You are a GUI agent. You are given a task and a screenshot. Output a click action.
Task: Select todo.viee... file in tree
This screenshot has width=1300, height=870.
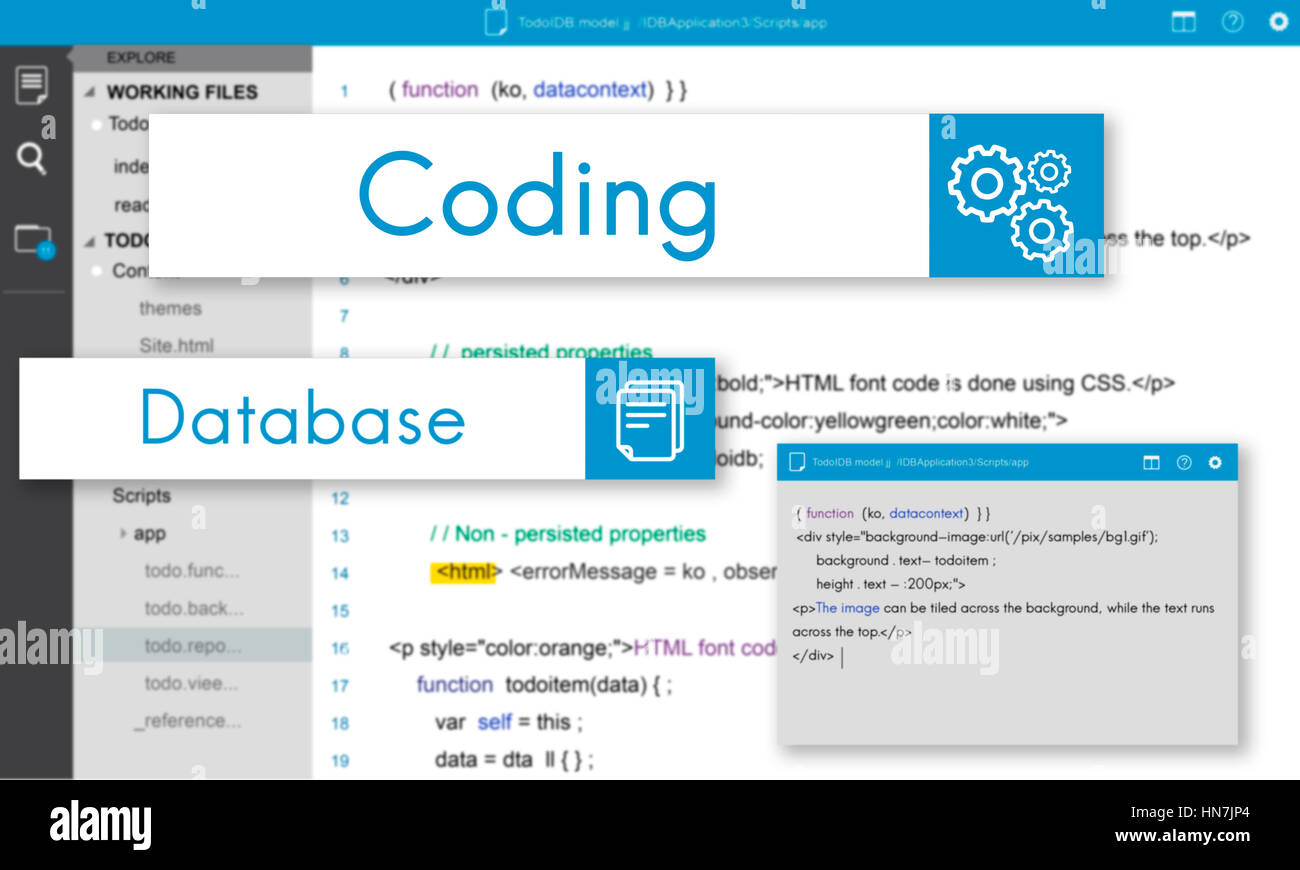click(x=191, y=683)
